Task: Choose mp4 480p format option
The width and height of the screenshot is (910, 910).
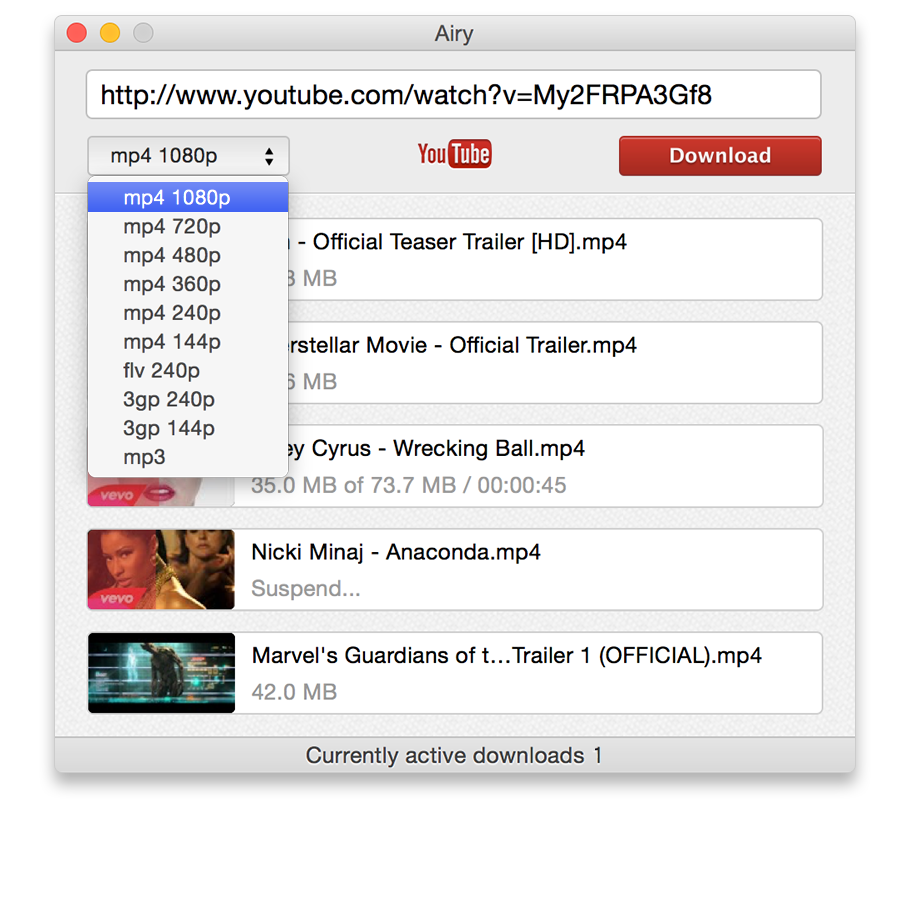Action: click(x=188, y=255)
